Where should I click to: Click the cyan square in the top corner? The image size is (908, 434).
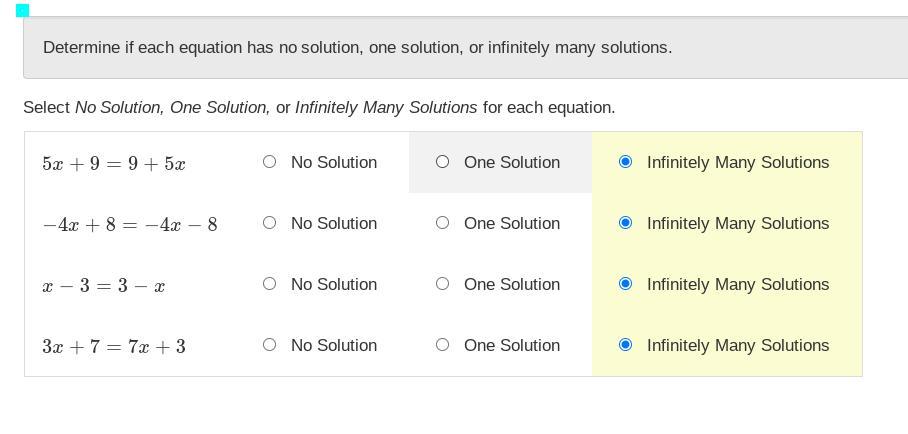(22, 10)
